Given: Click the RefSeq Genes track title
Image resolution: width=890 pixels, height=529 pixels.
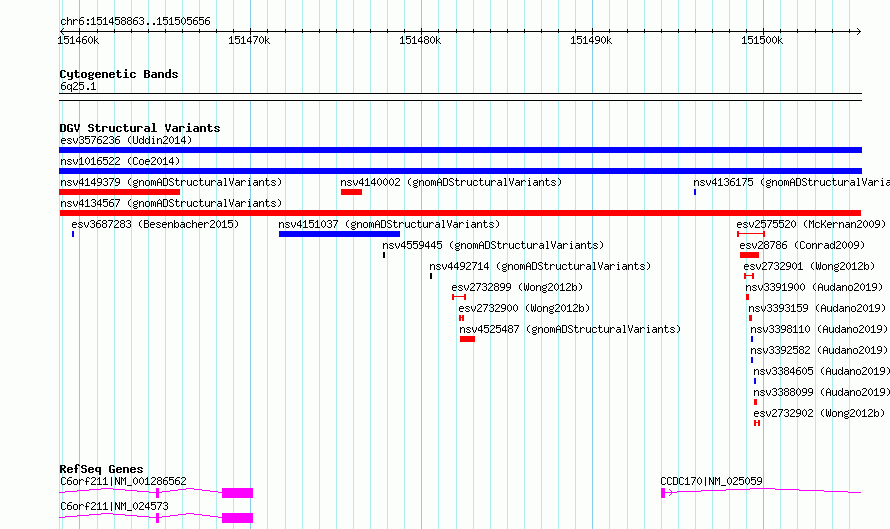Looking at the screenshot, I should point(101,469).
